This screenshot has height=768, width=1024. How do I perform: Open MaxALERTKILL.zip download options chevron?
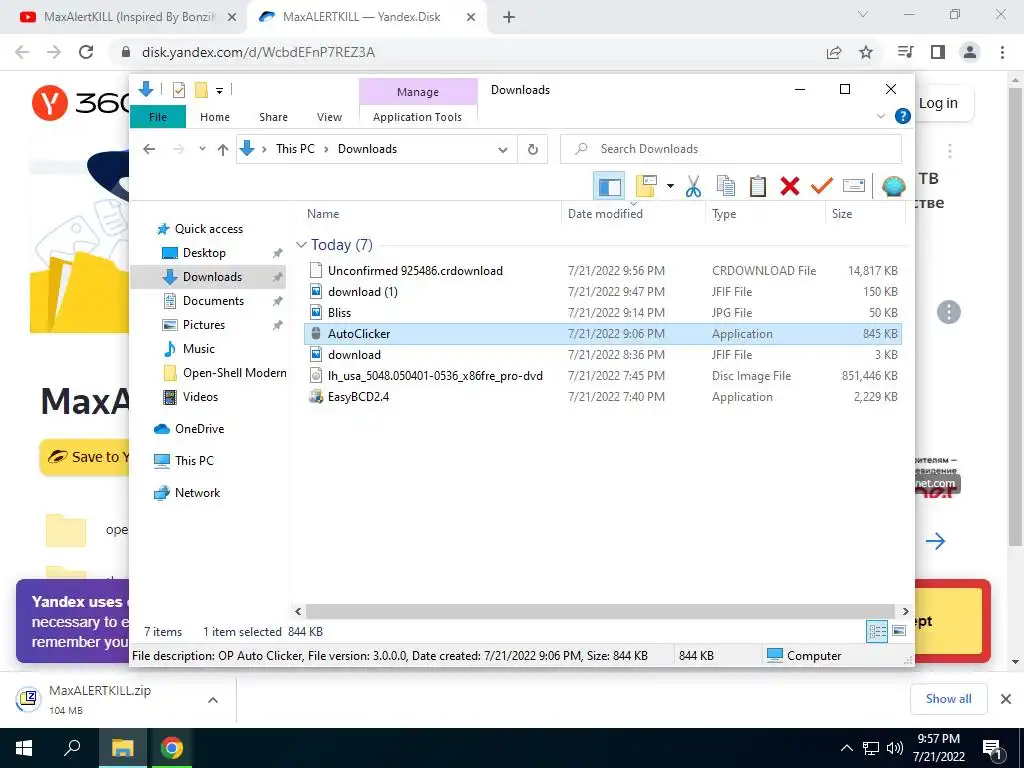click(x=213, y=700)
